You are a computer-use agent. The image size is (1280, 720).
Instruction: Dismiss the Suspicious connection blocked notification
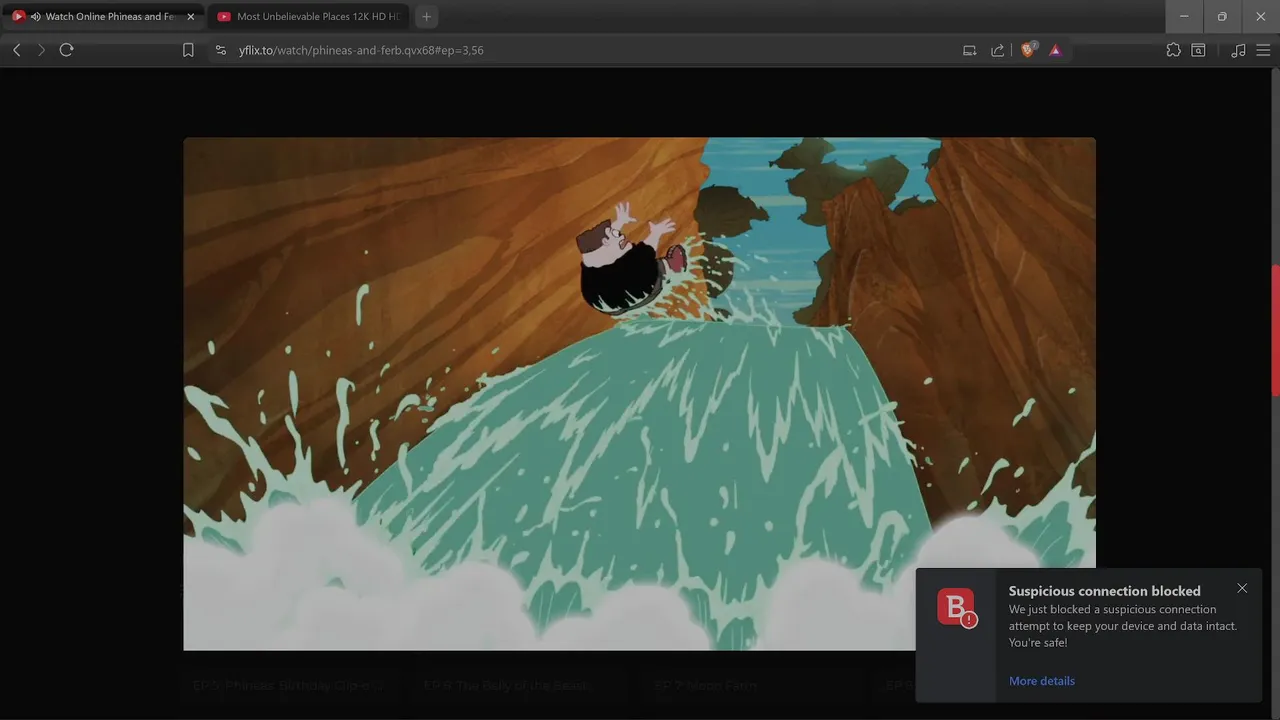point(1242,589)
